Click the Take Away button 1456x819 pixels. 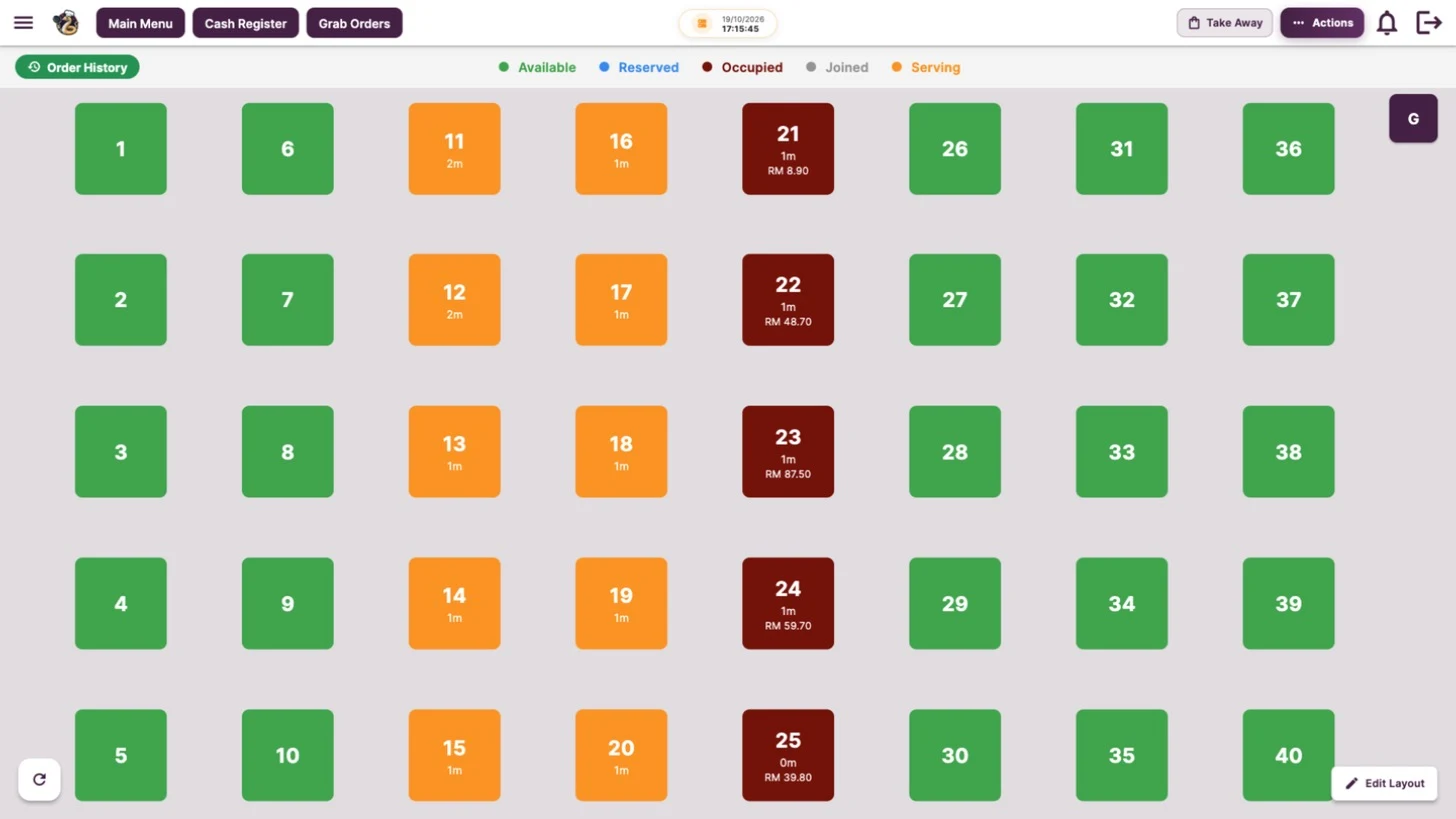pos(1225,23)
